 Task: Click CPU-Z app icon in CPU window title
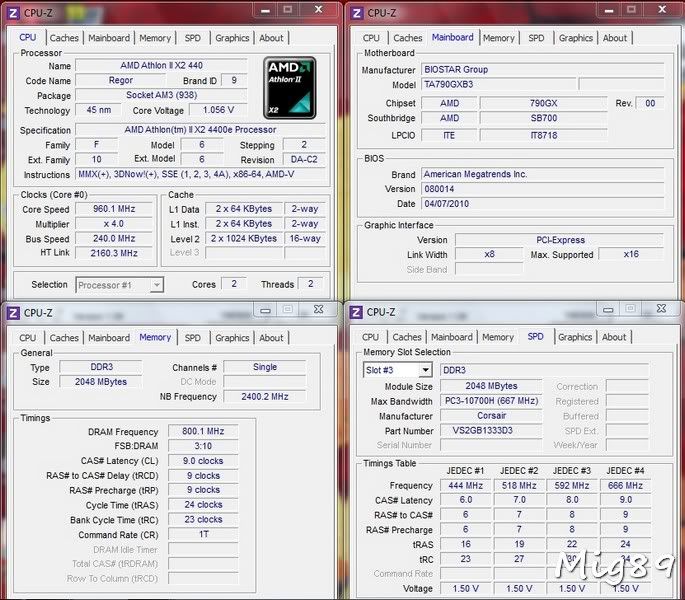tap(13, 13)
